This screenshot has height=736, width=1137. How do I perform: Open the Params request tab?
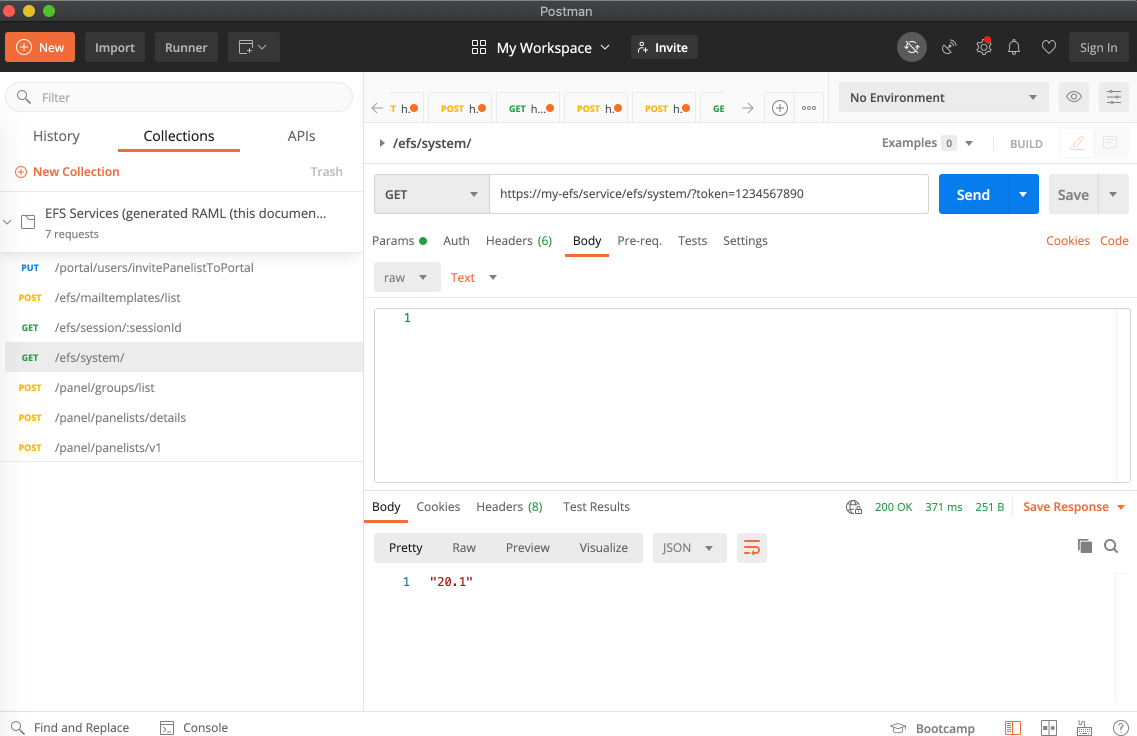399,241
